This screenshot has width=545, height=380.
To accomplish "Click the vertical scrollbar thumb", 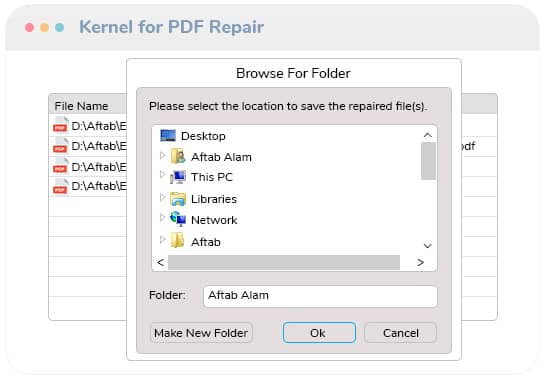I will click(428, 161).
